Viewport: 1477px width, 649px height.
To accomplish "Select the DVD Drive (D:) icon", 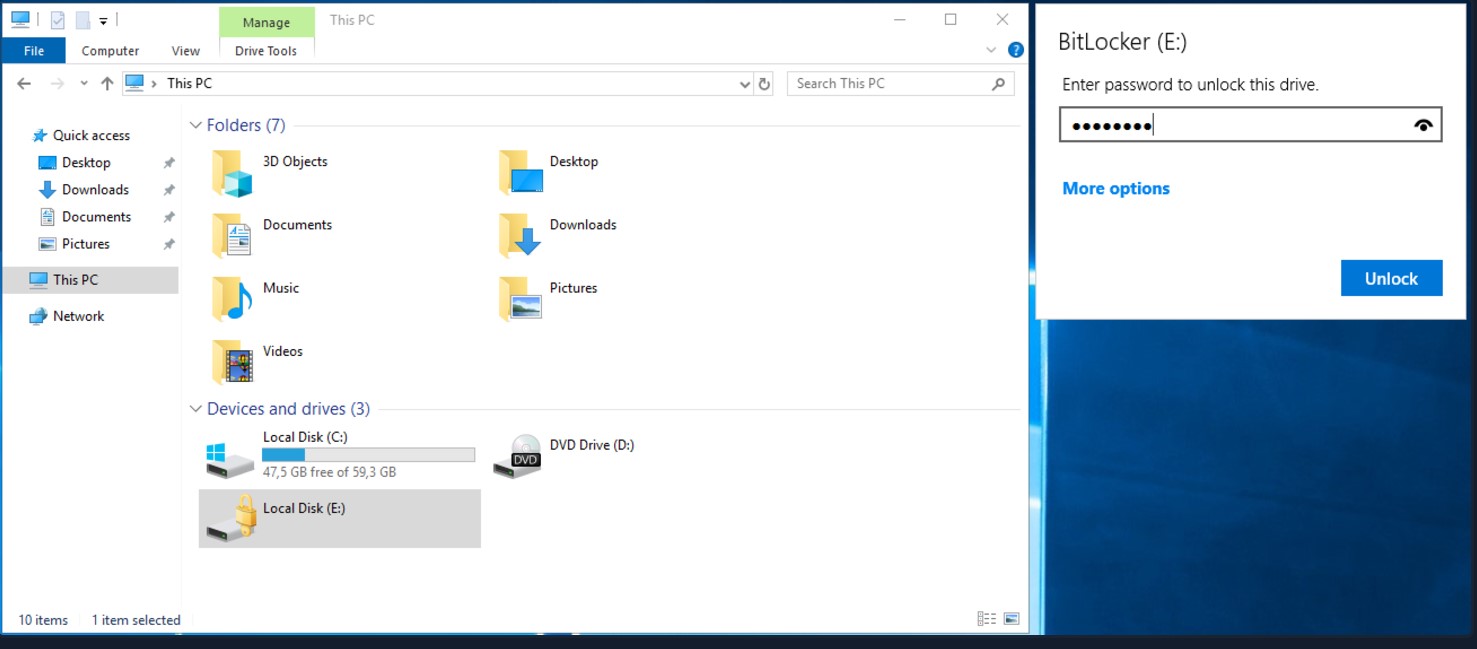I will pos(517,457).
